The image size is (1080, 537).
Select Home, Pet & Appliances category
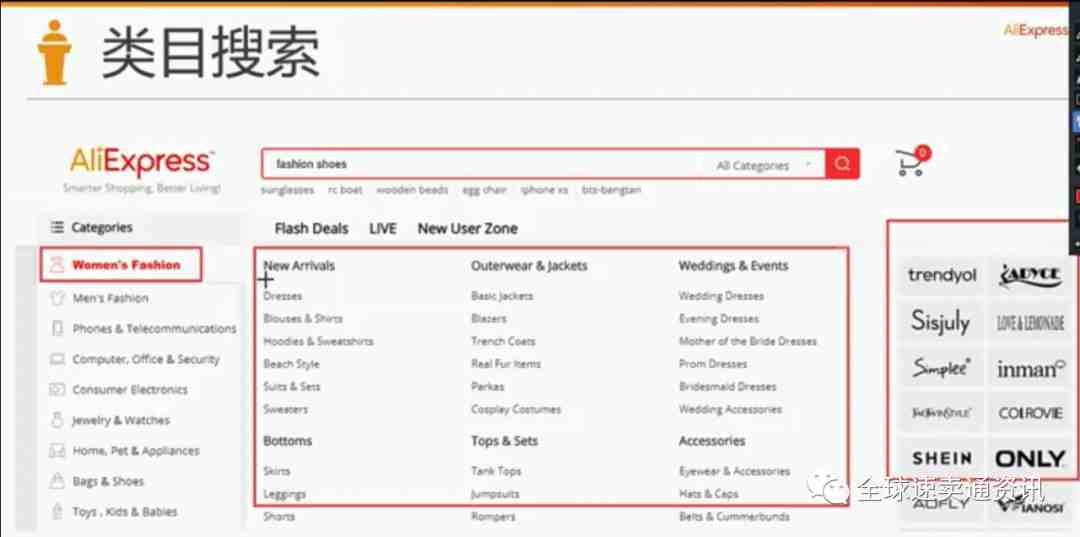point(136,451)
